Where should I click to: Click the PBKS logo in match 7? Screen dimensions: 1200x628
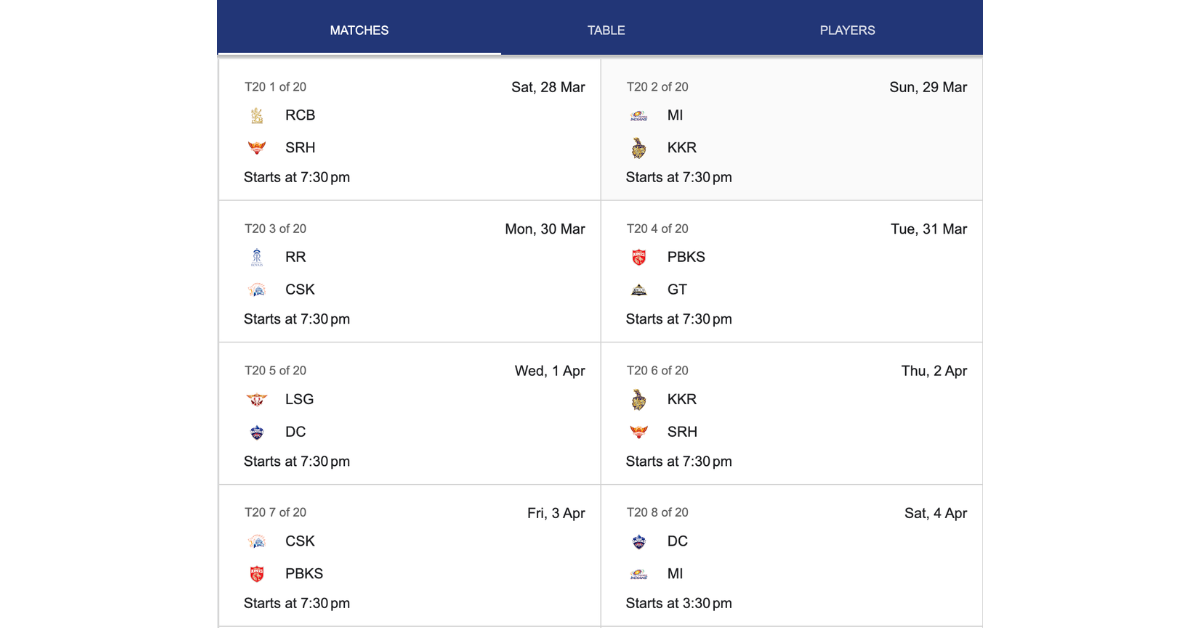point(258,573)
